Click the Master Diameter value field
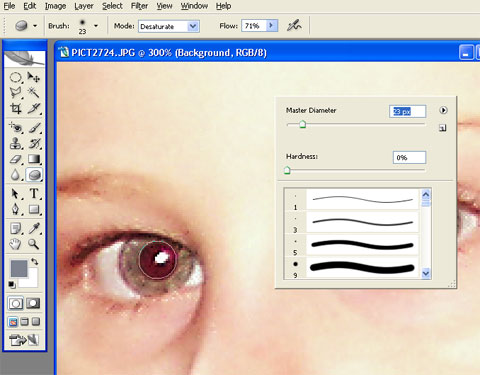The image size is (480, 375). point(407,111)
